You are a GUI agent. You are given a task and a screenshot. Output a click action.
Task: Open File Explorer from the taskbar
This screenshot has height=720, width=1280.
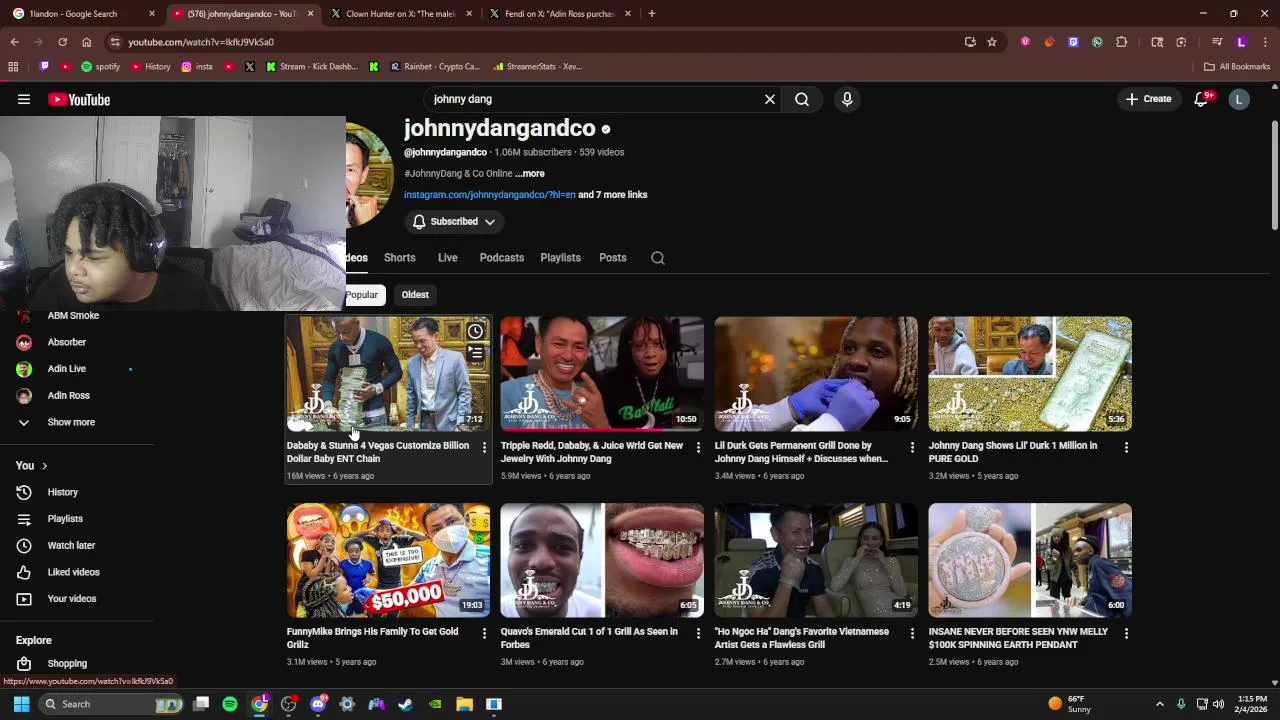tap(464, 704)
